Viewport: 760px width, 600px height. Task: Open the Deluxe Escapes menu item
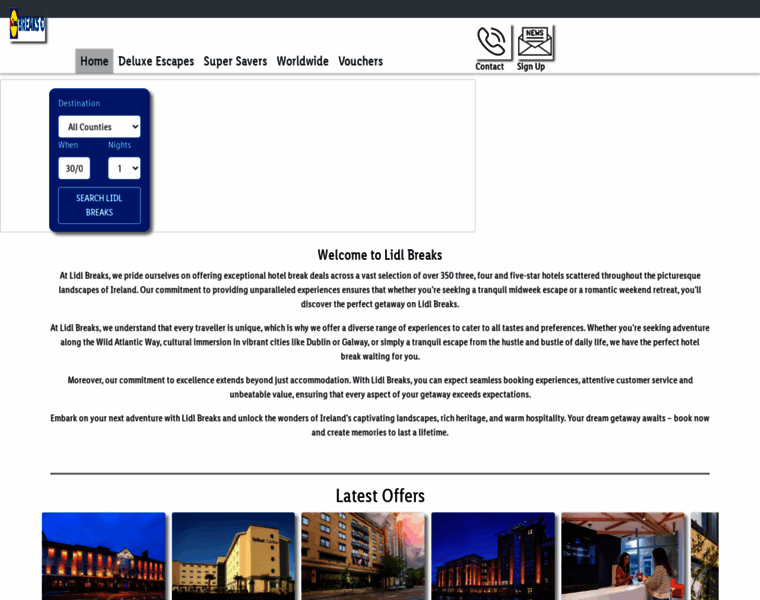pos(156,61)
